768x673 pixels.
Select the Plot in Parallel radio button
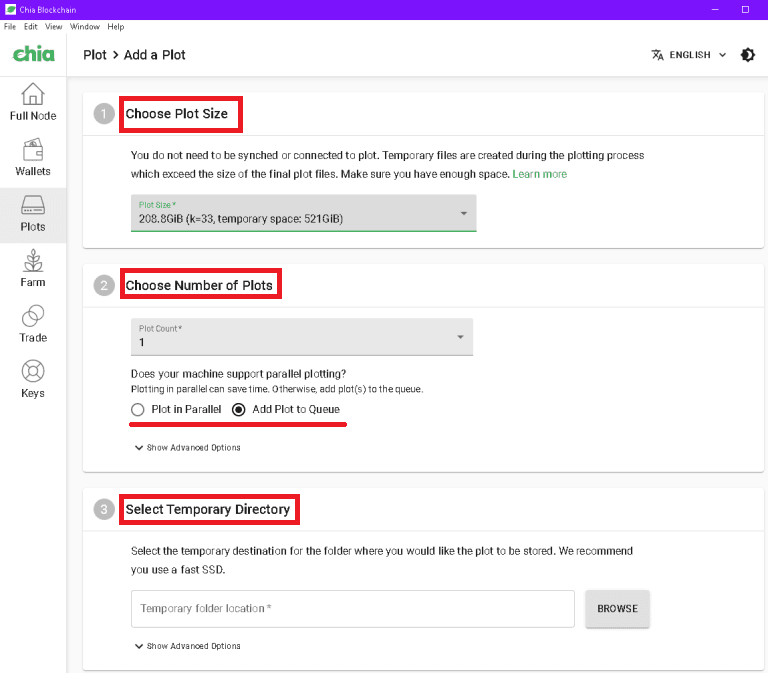tap(138, 409)
